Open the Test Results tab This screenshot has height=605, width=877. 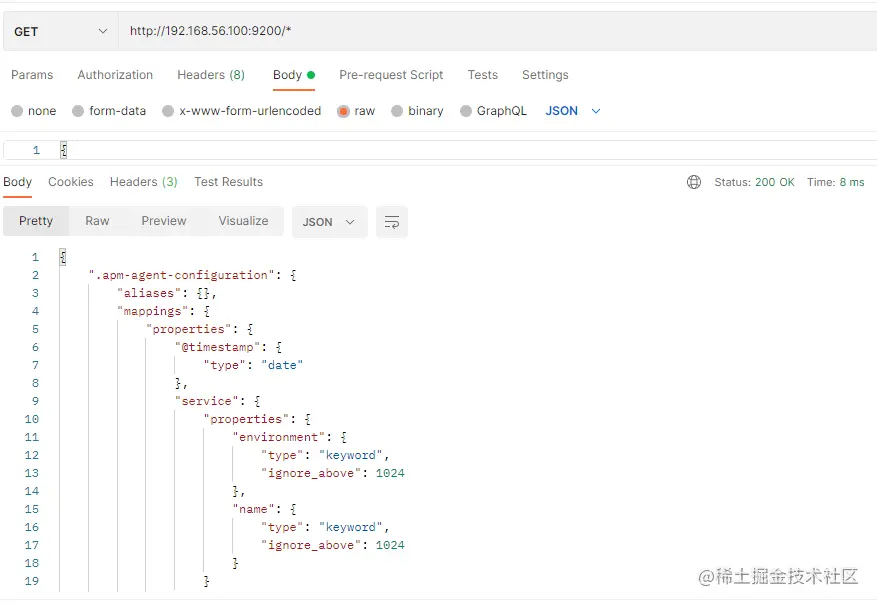pyautogui.click(x=228, y=182)
